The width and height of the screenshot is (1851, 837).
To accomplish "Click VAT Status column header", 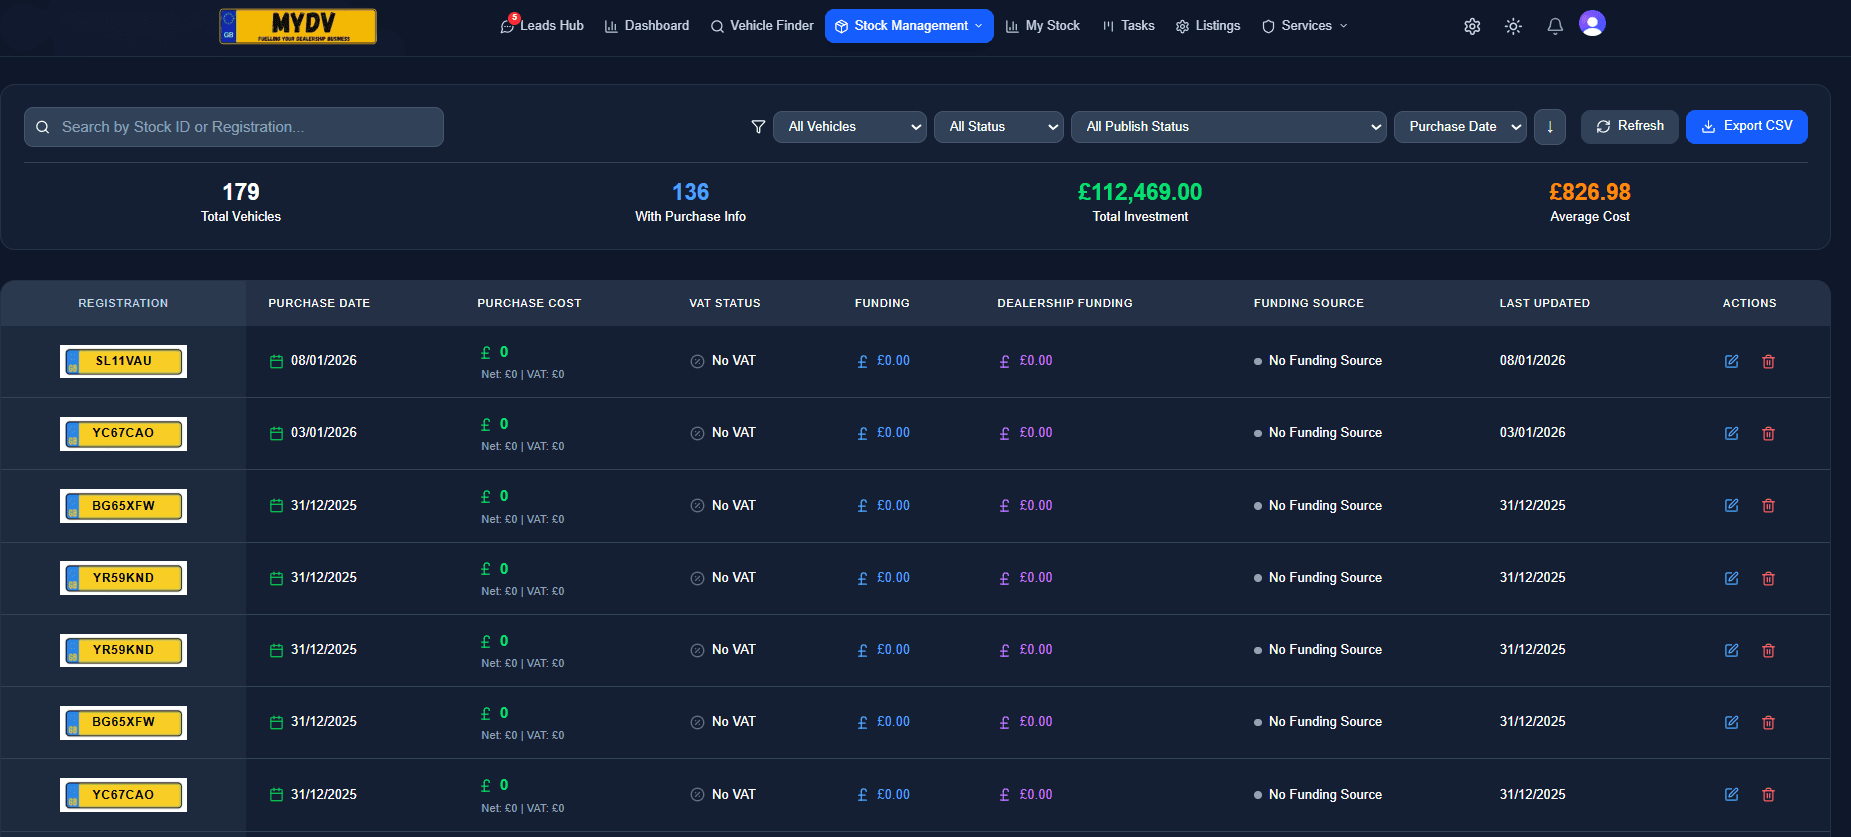I will click(x=725, y=303).
